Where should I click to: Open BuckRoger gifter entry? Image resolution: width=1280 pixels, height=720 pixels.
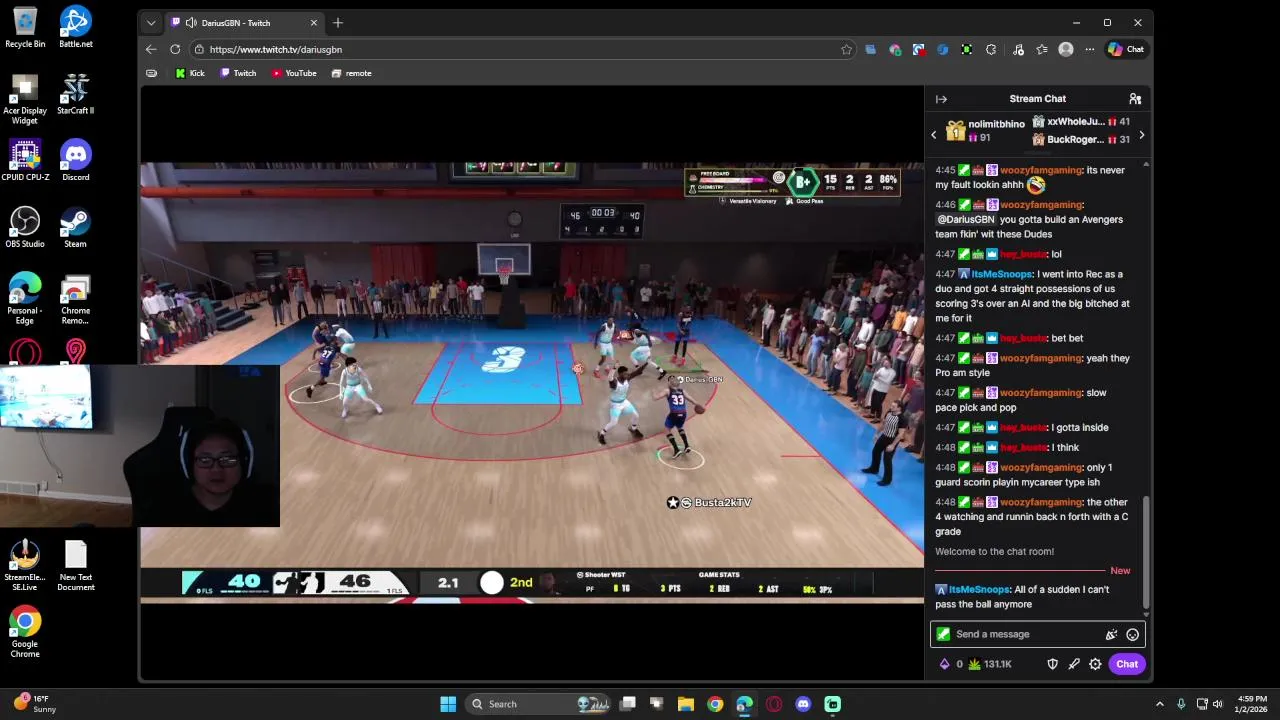pos(1081,140)
